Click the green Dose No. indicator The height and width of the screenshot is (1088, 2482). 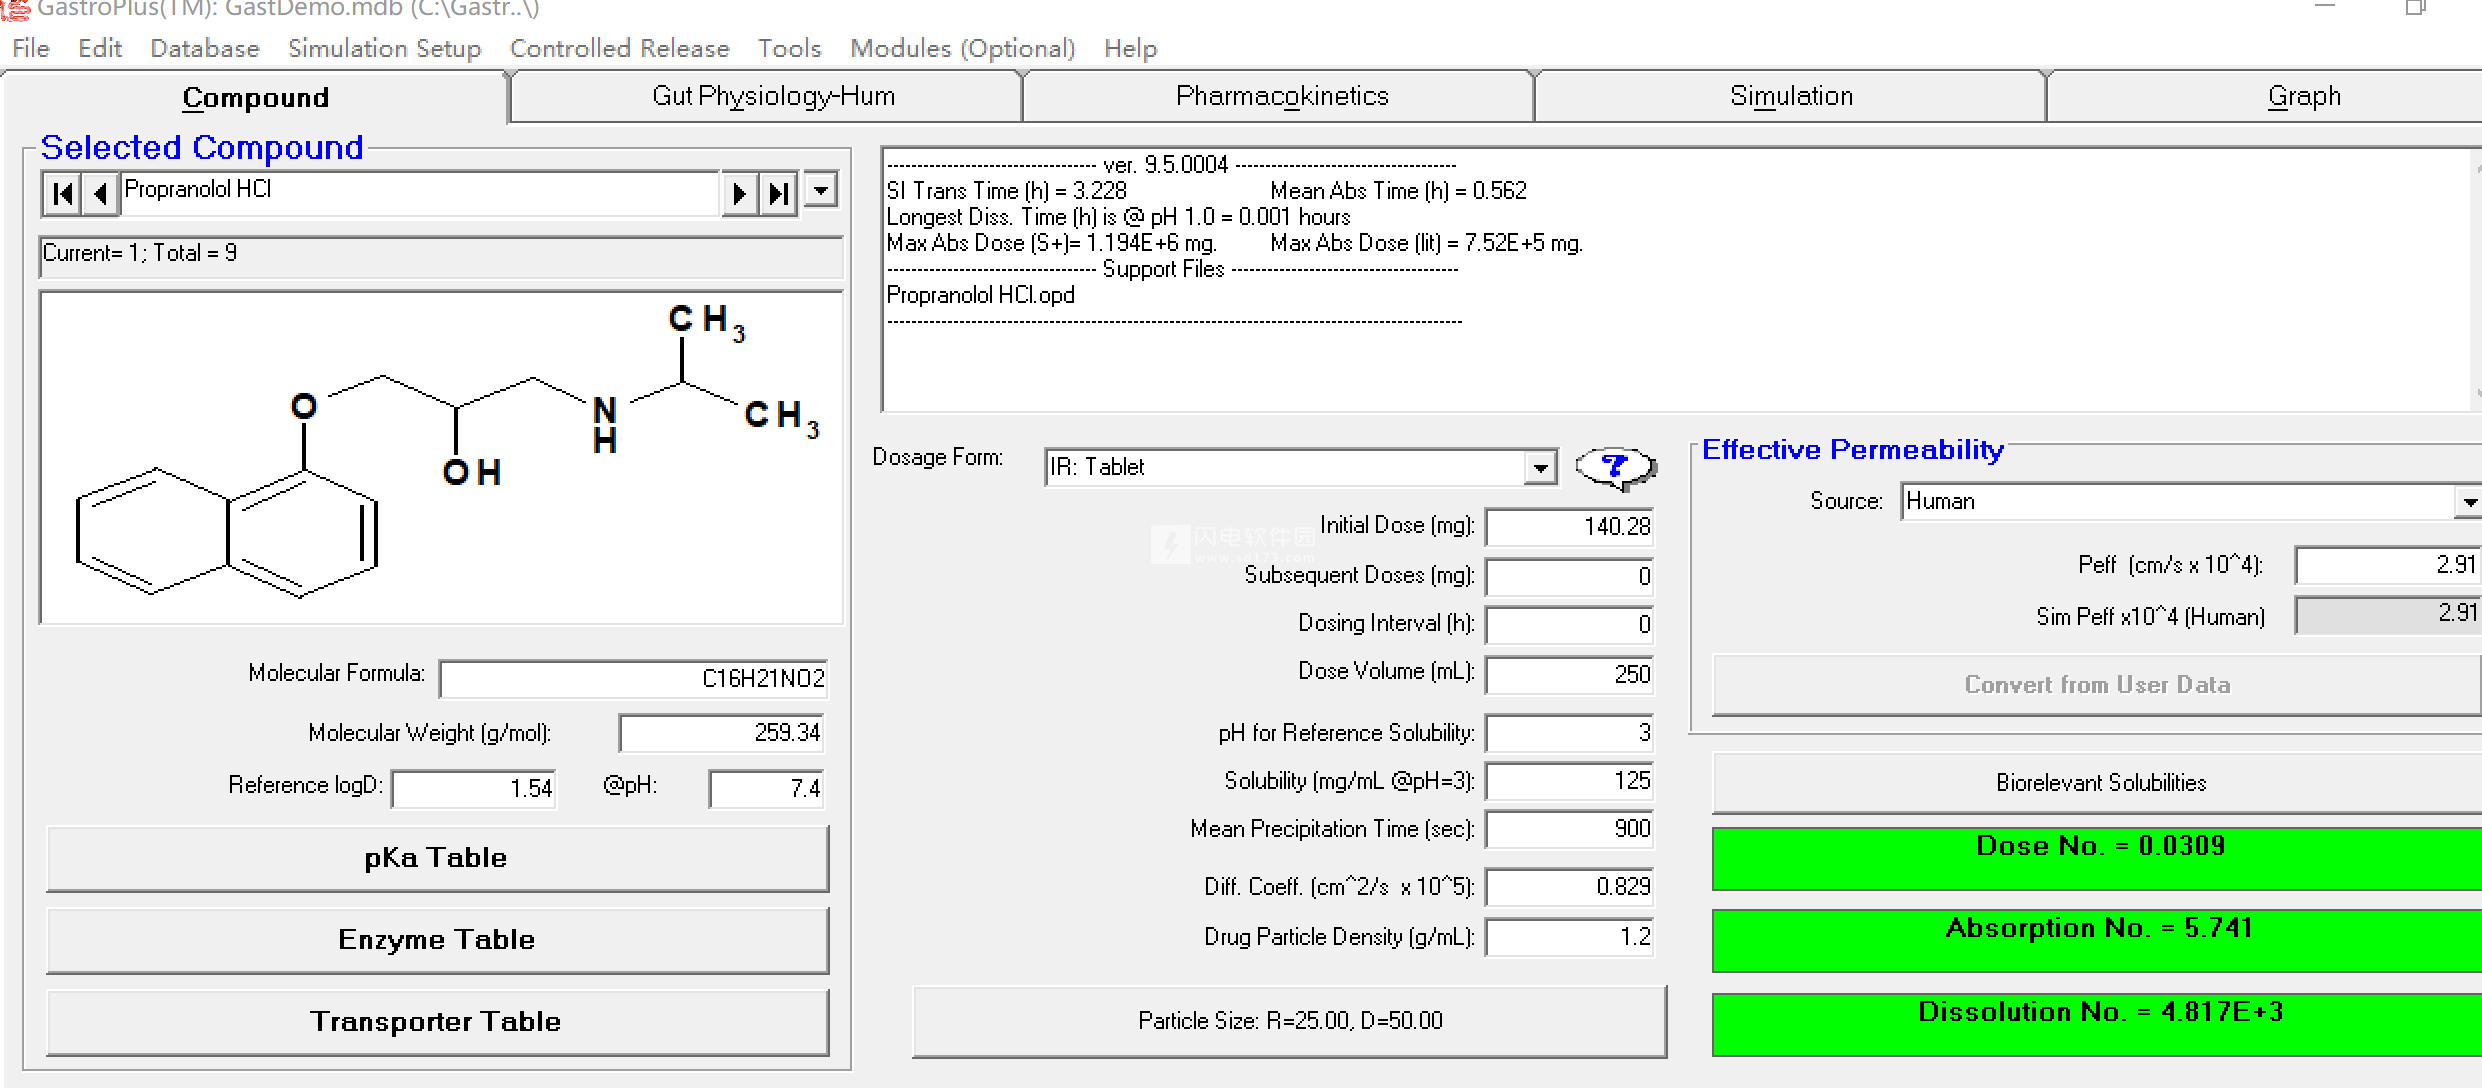[x=2099, y=858]
